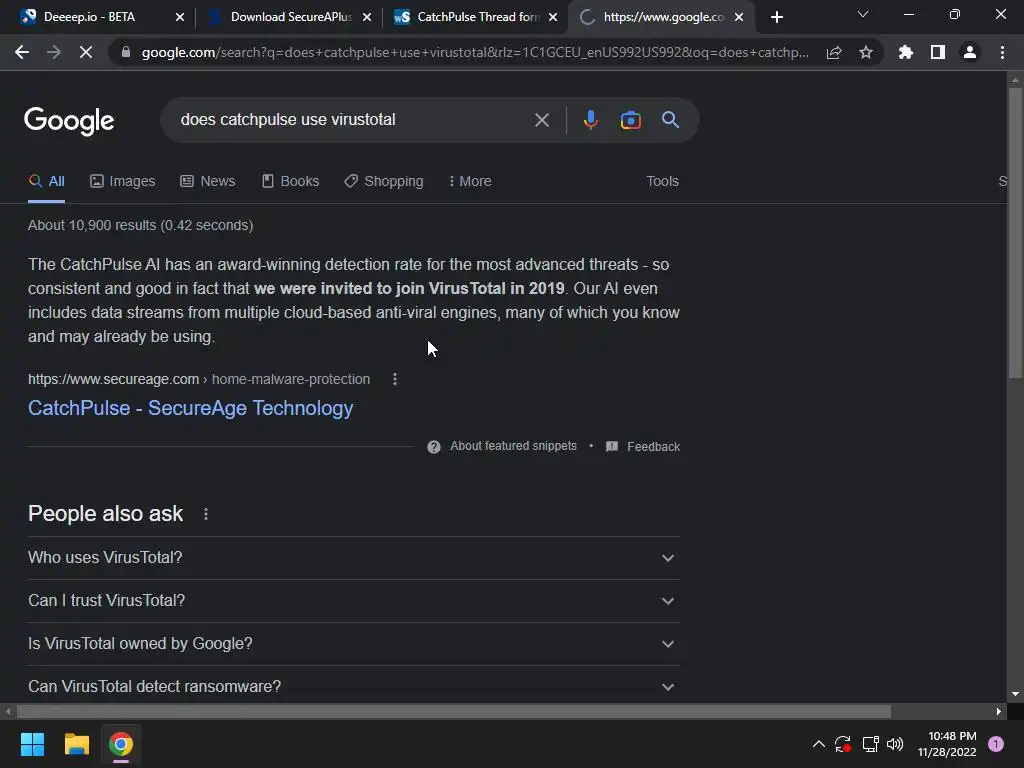Screen dimensions: 1024x768
Task: Expand 'Can VirusTotal detect ransomware?'
Action: 353,686
